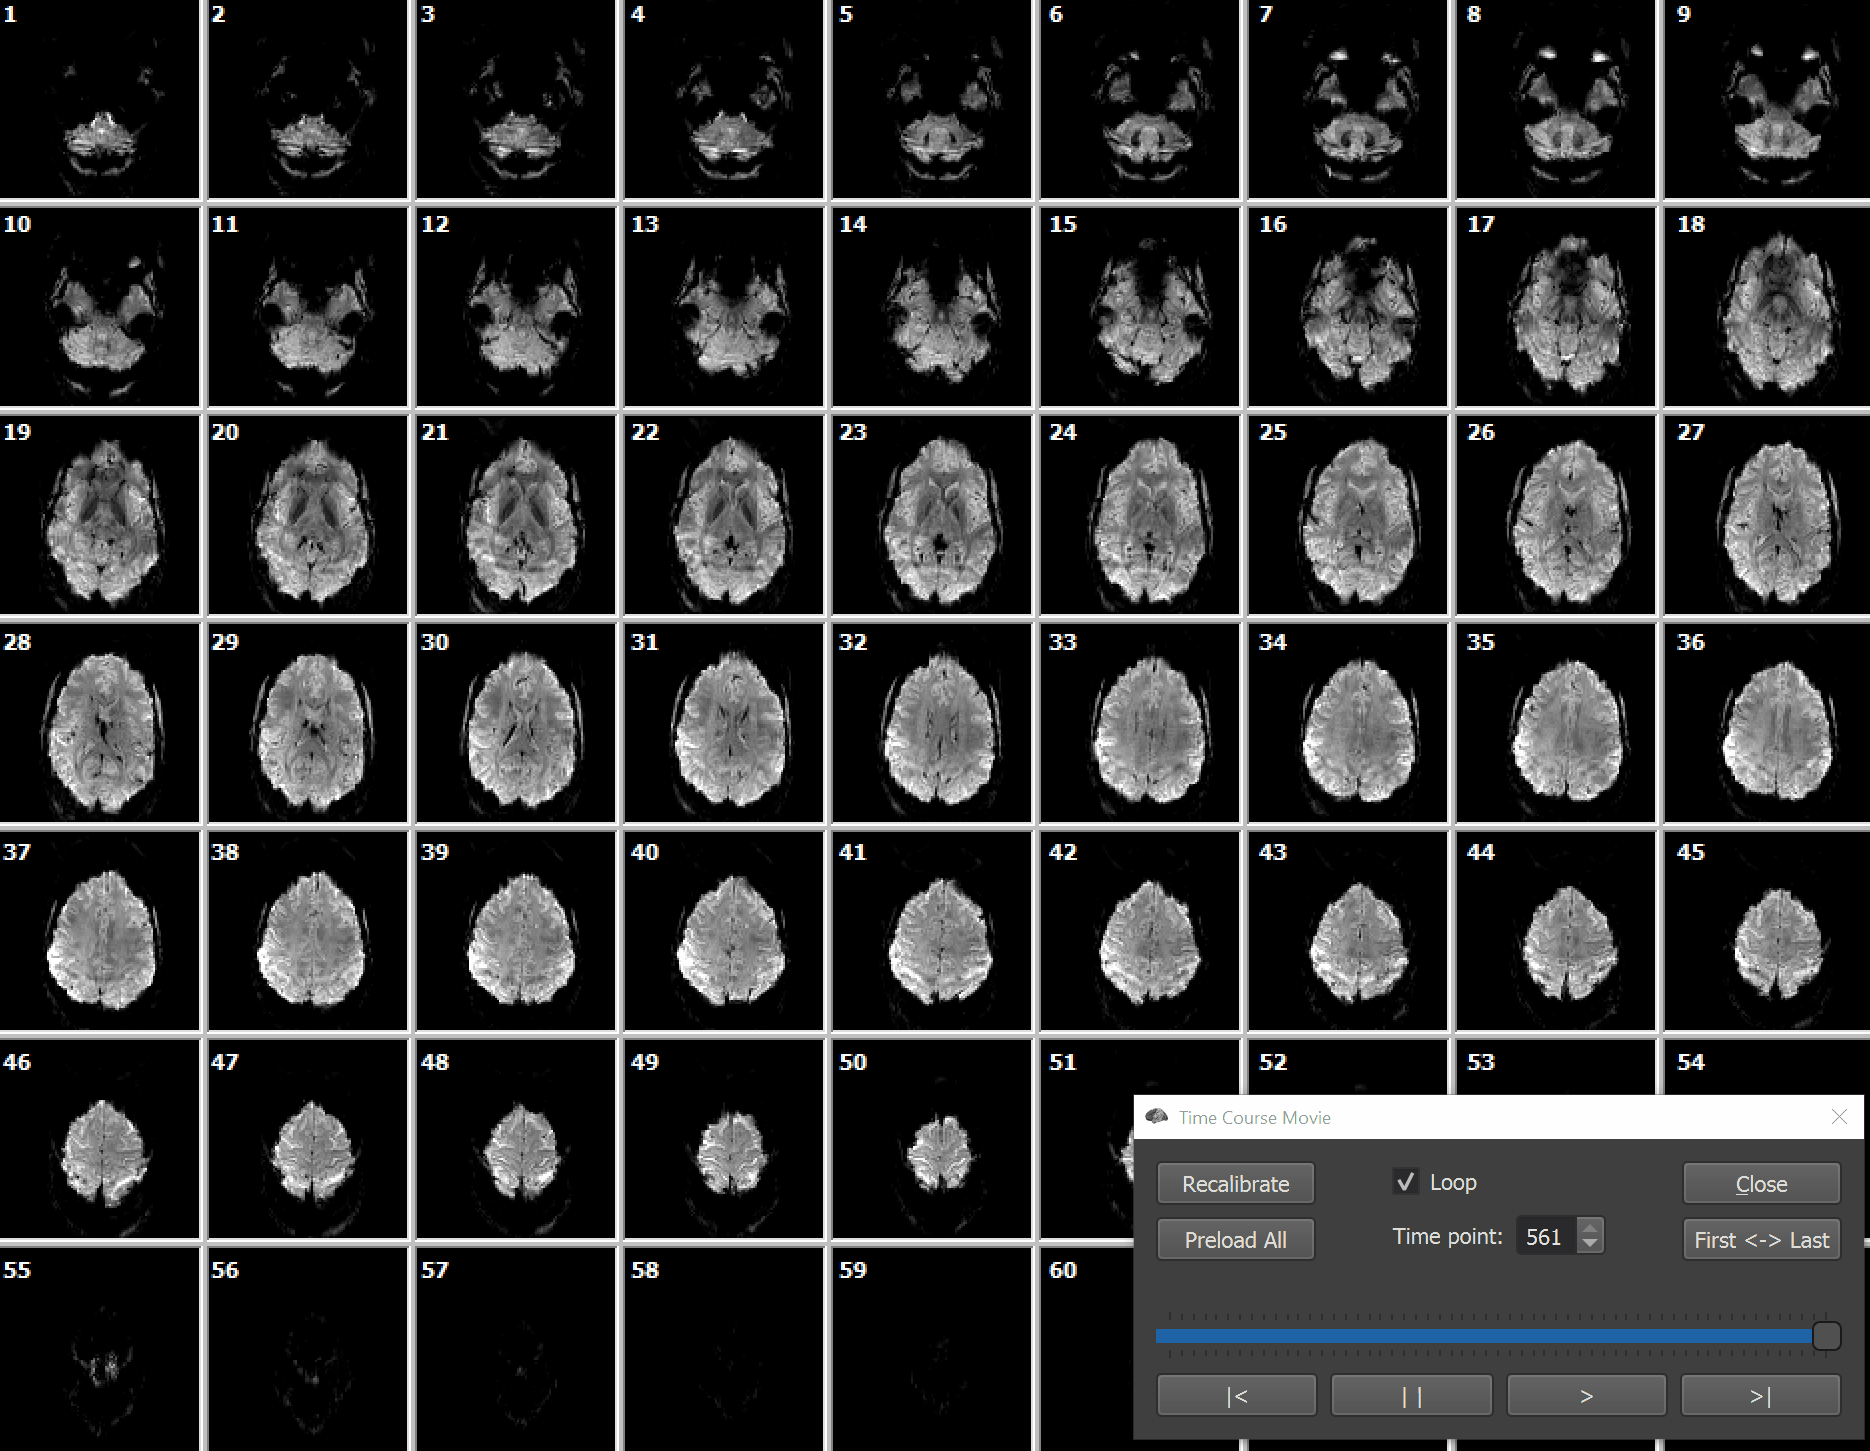Select slice 30 thumbnail
This screenshot has height=1451, width=1870.
click(x=515, y=723)
